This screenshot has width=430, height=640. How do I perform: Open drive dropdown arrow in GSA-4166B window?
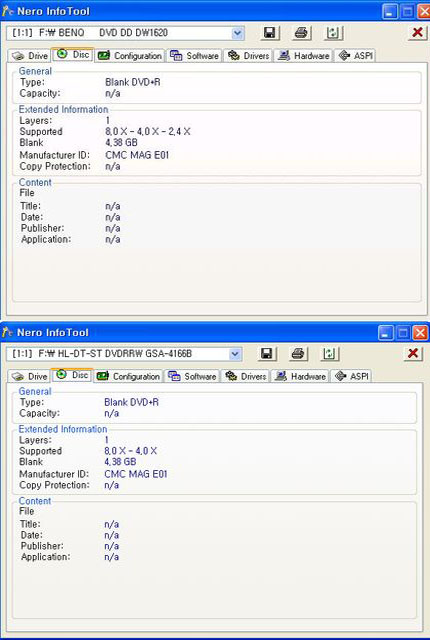click(235, 354)
